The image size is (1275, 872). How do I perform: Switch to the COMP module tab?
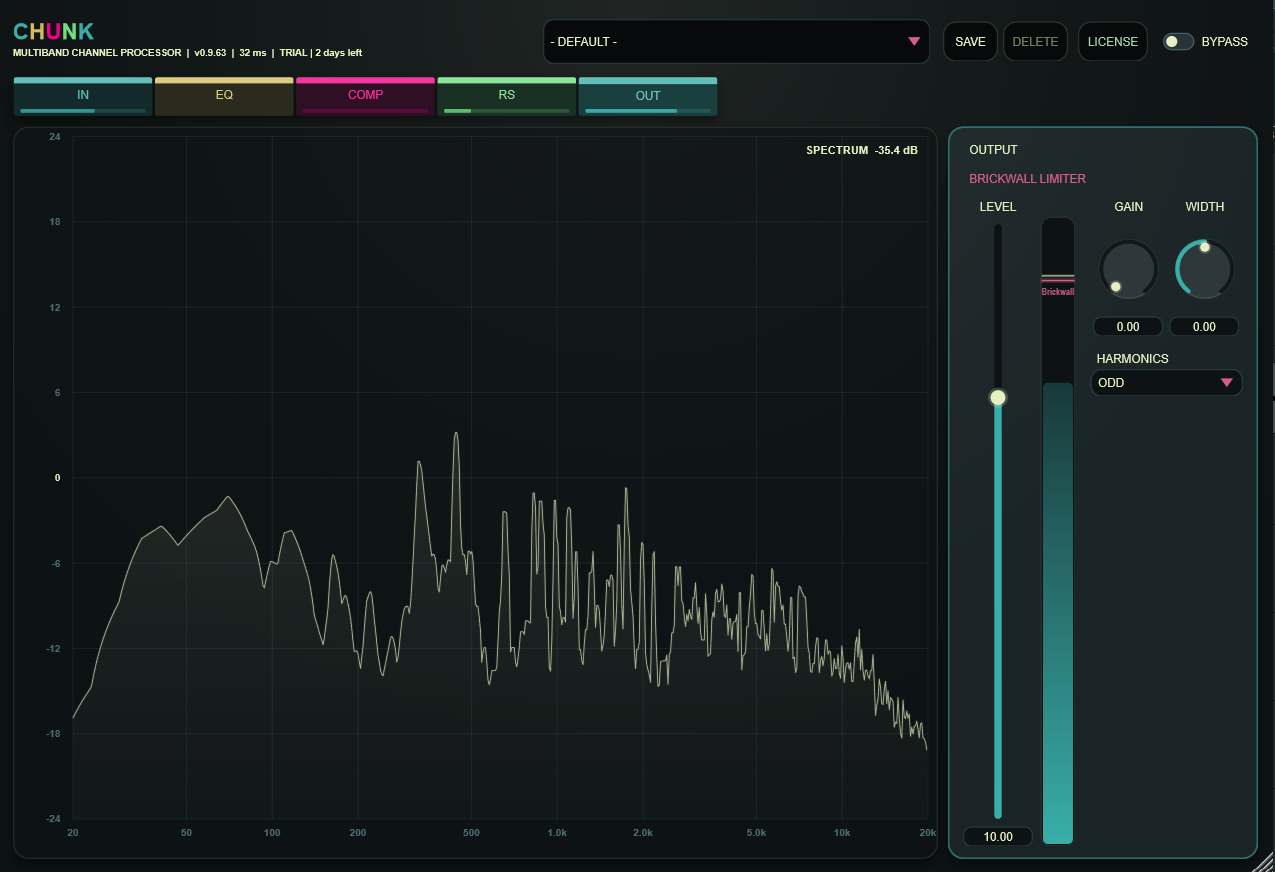click(365, 96)
